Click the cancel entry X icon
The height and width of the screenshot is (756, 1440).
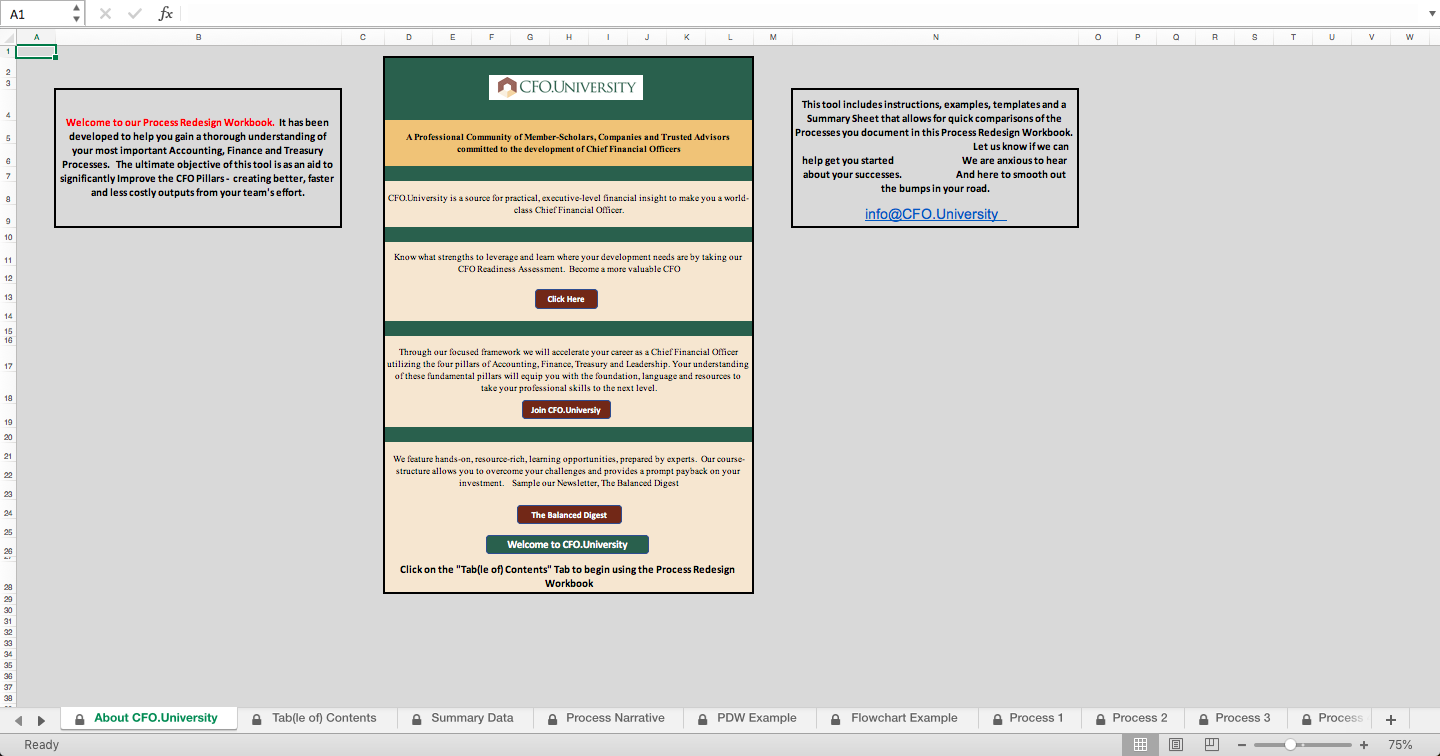[x=105, y=14]
